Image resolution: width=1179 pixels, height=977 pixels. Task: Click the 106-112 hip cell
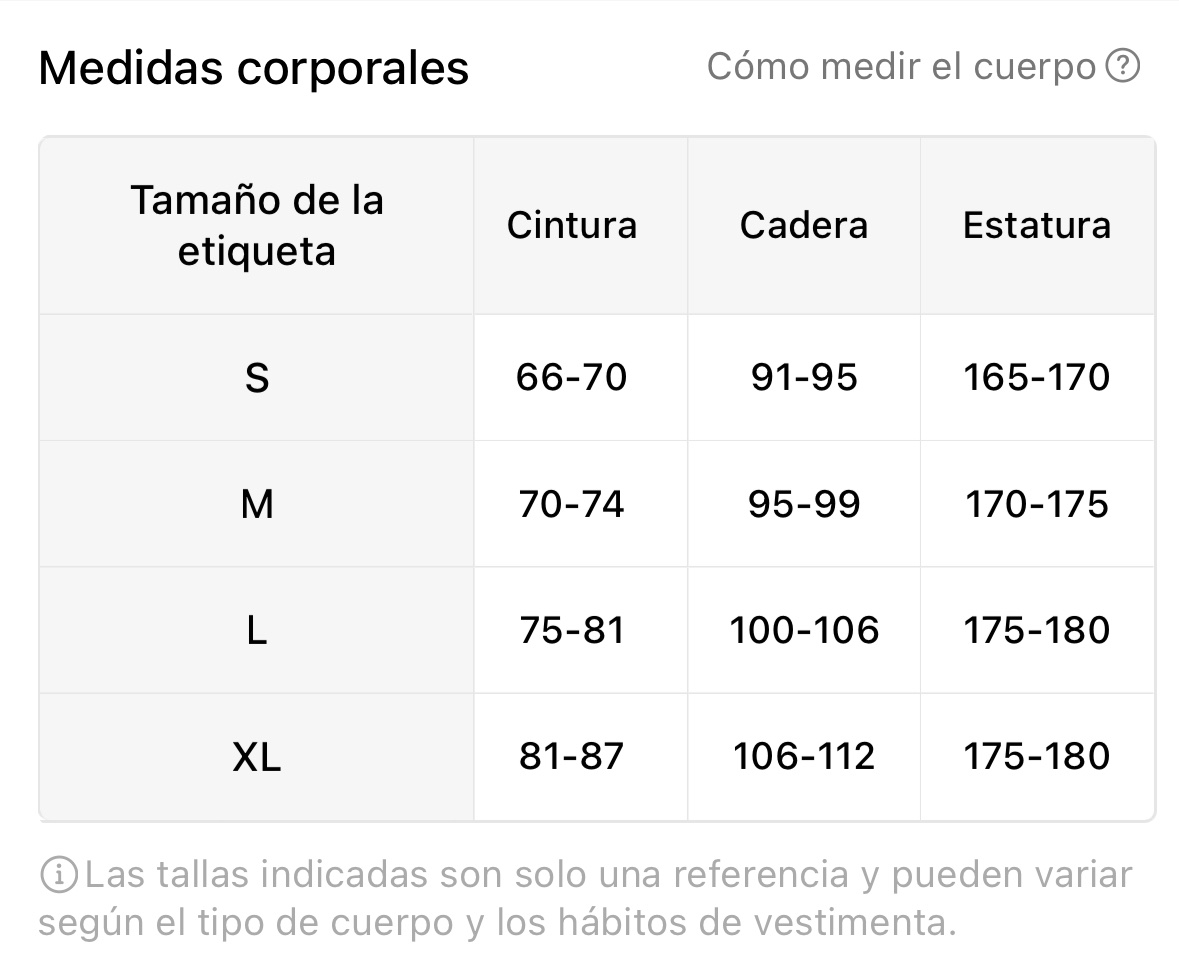804,756
